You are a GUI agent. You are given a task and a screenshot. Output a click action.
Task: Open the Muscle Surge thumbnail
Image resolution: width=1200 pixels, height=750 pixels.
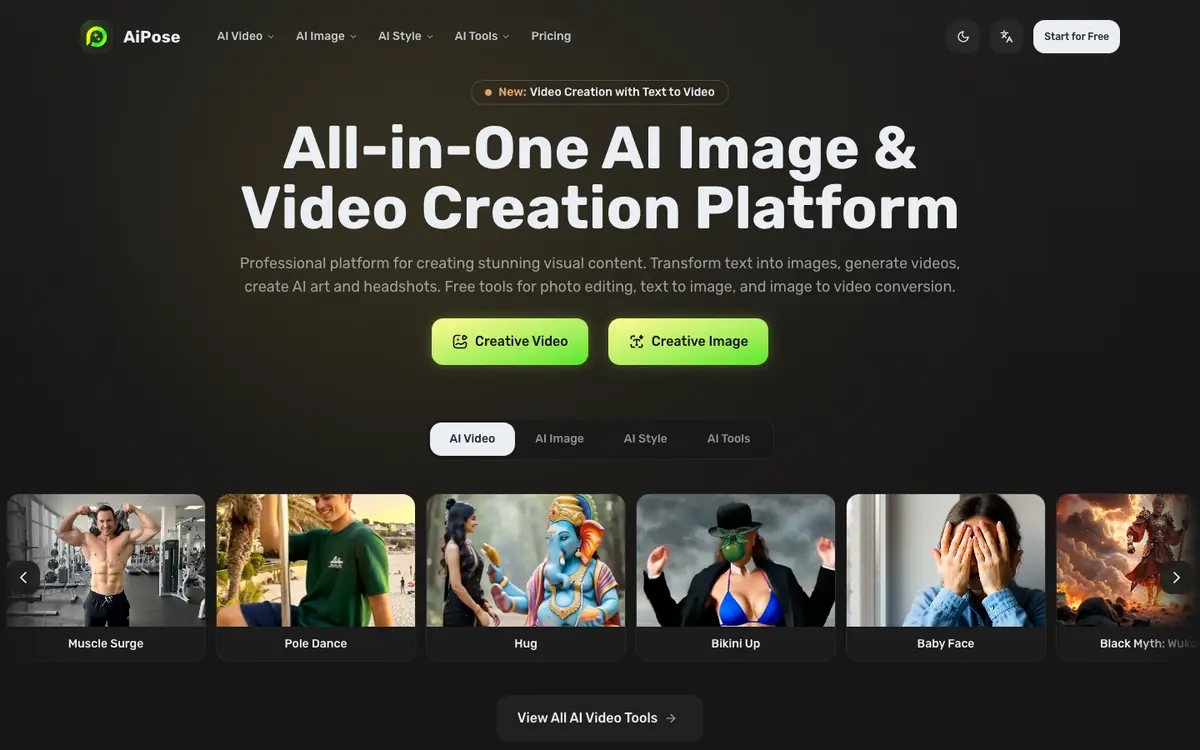click(x=106, y=560)
